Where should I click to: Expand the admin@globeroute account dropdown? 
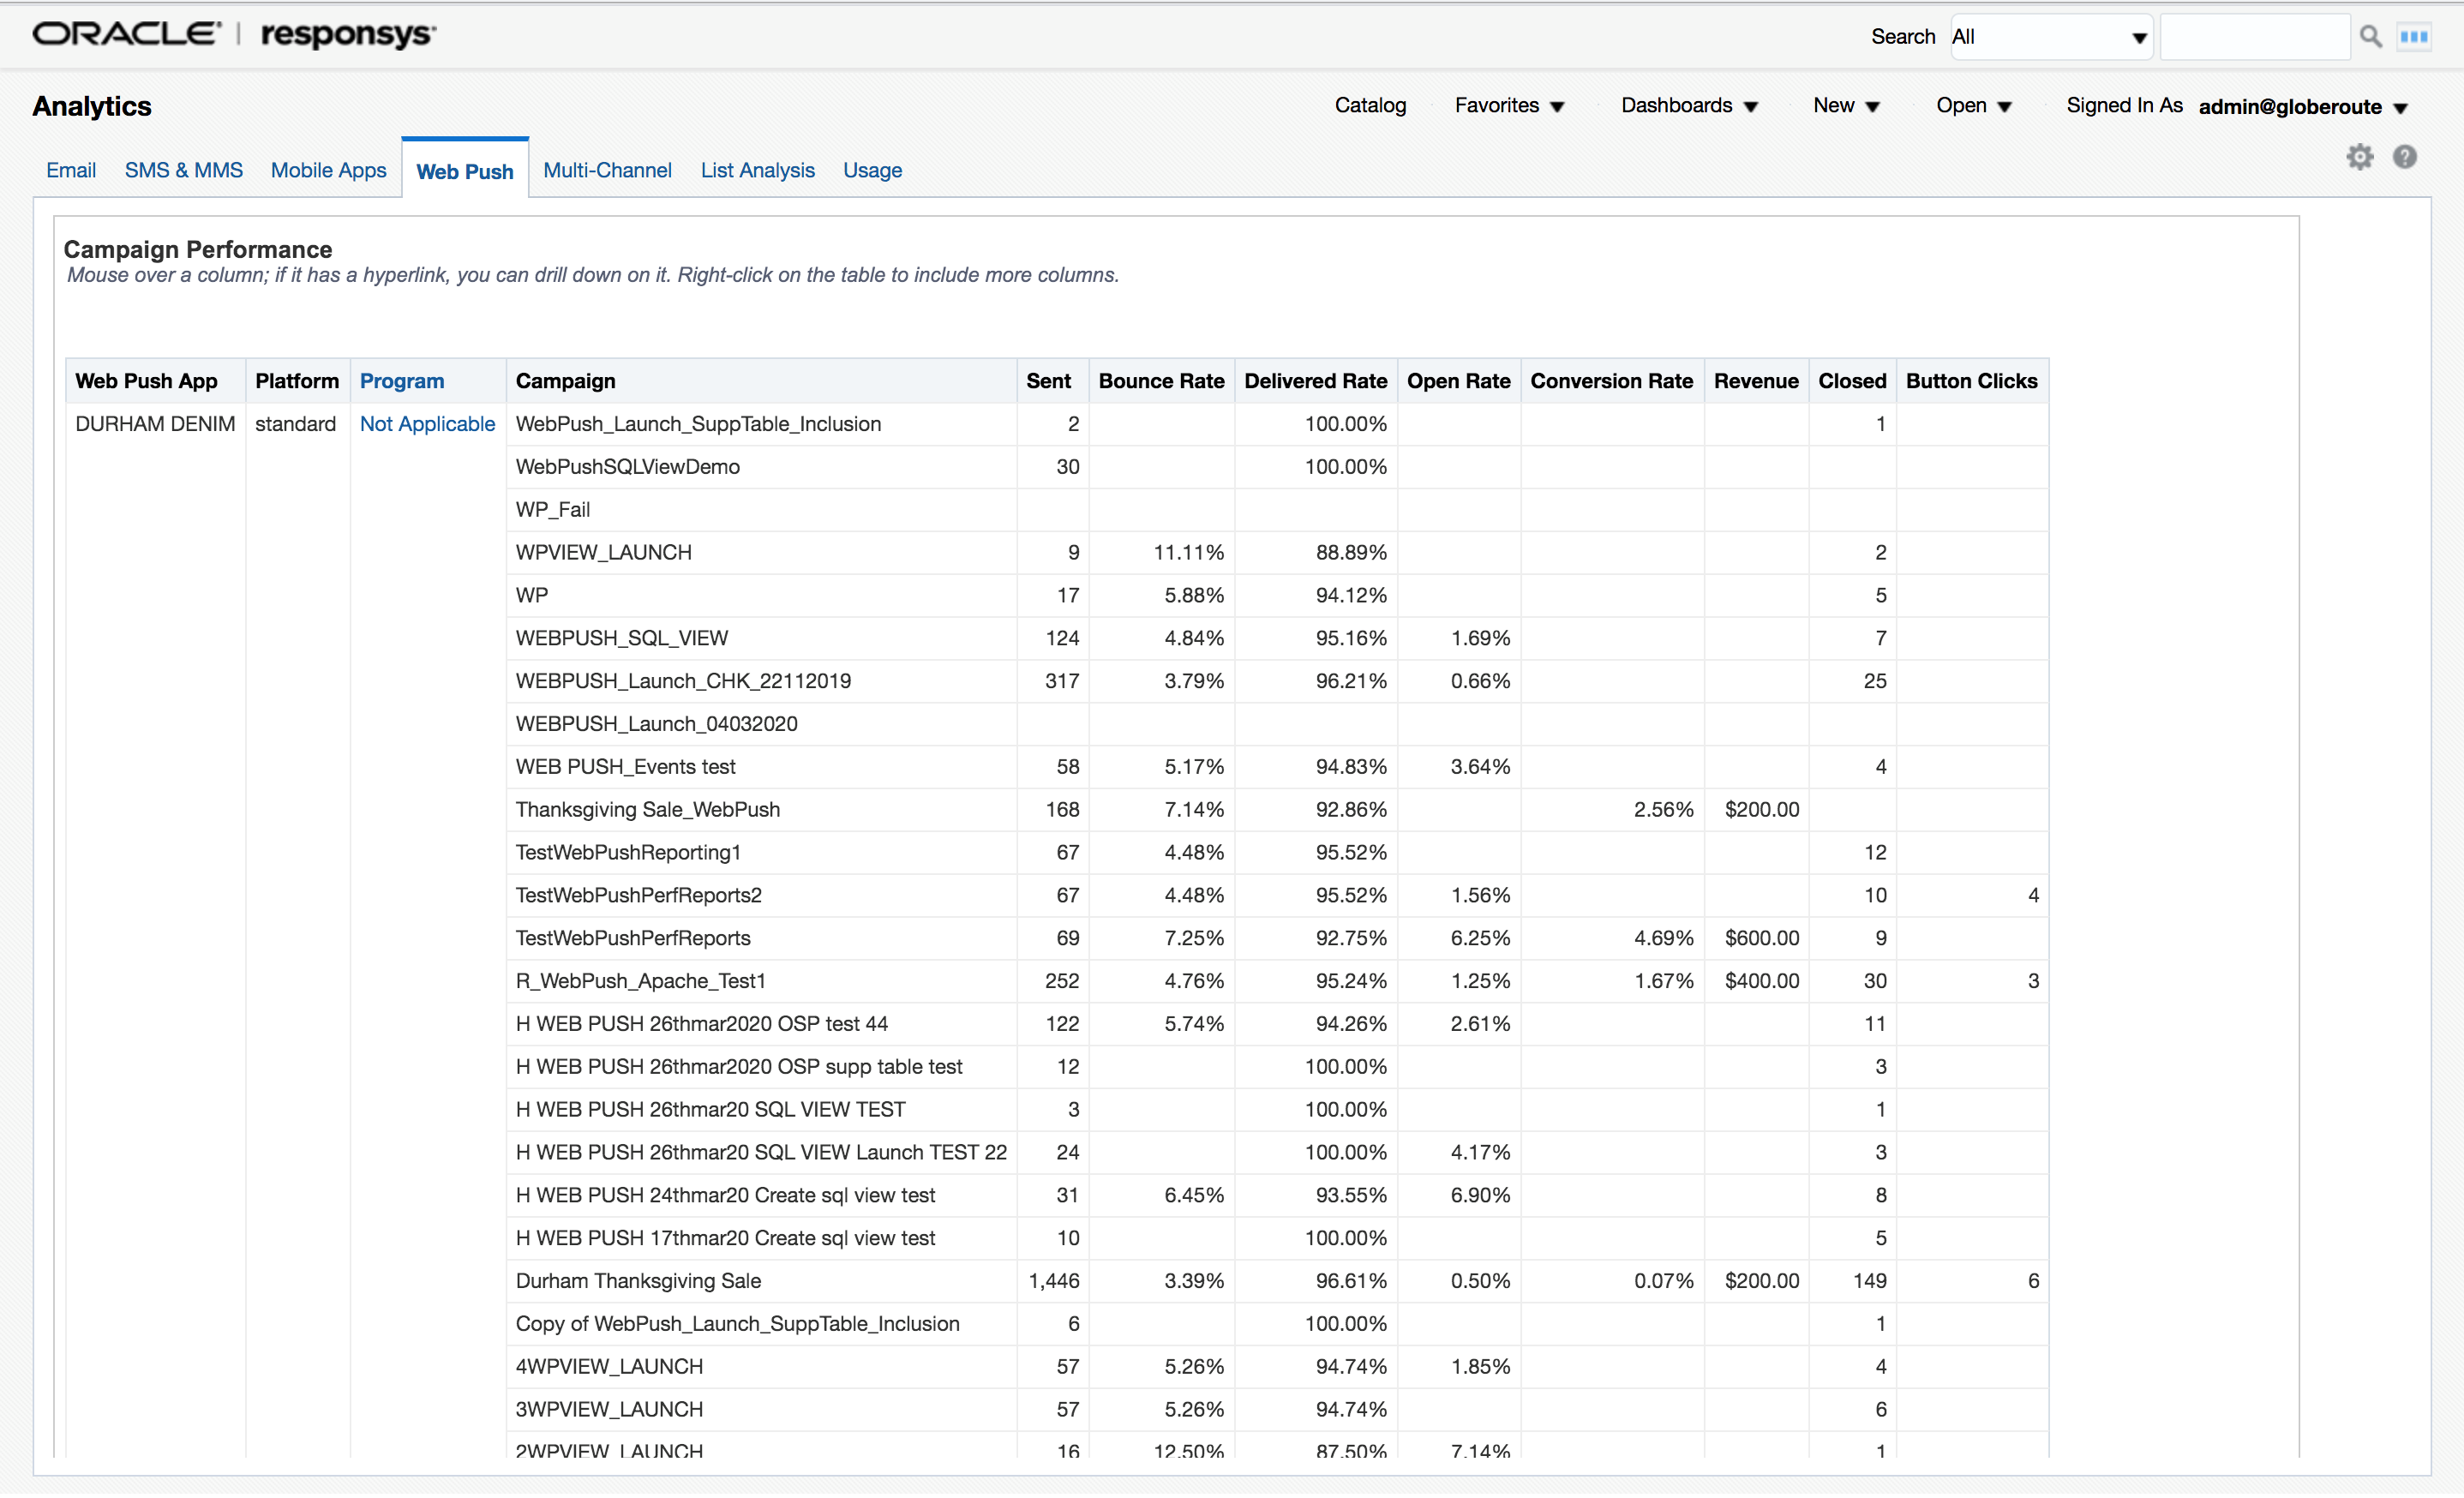point(2304,107)
